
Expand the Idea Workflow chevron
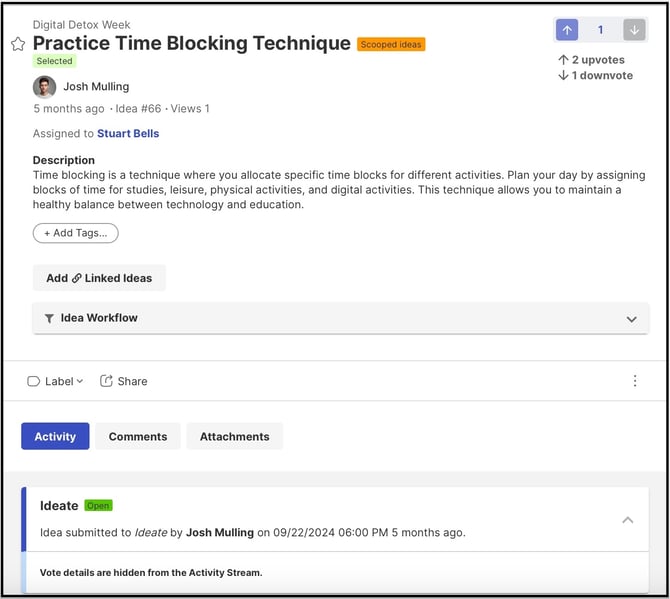click(632, 319)
